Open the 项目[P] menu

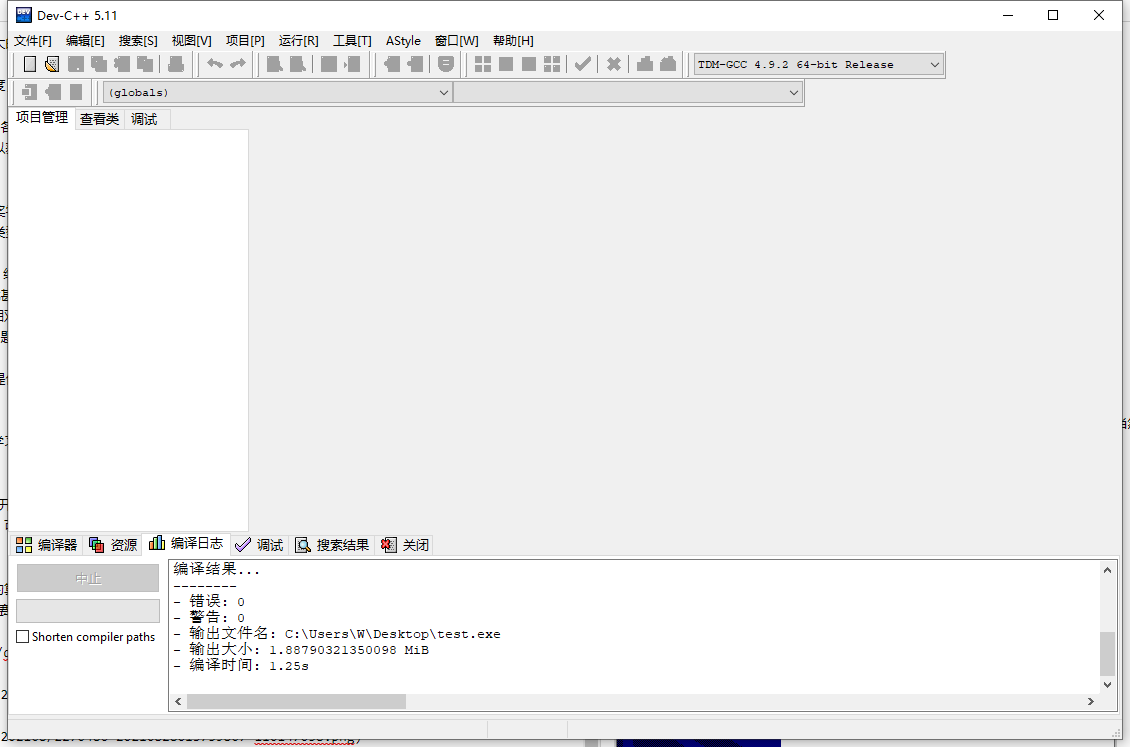pyautogui.click(x=245, y=41)
